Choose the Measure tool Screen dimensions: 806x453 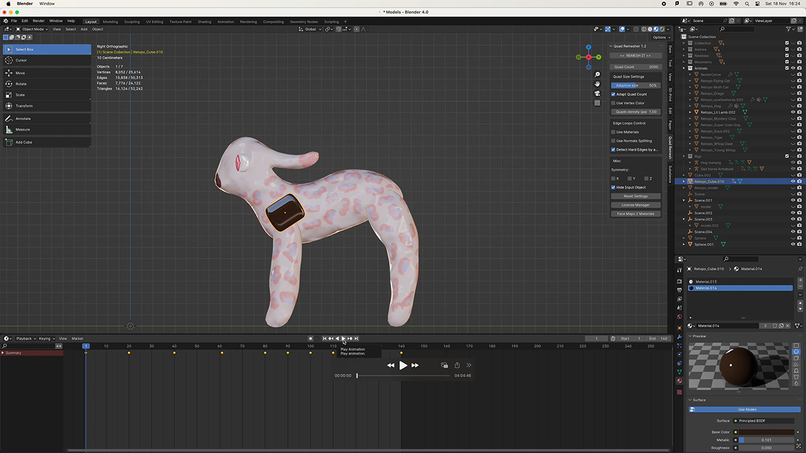tap(20, 129)
